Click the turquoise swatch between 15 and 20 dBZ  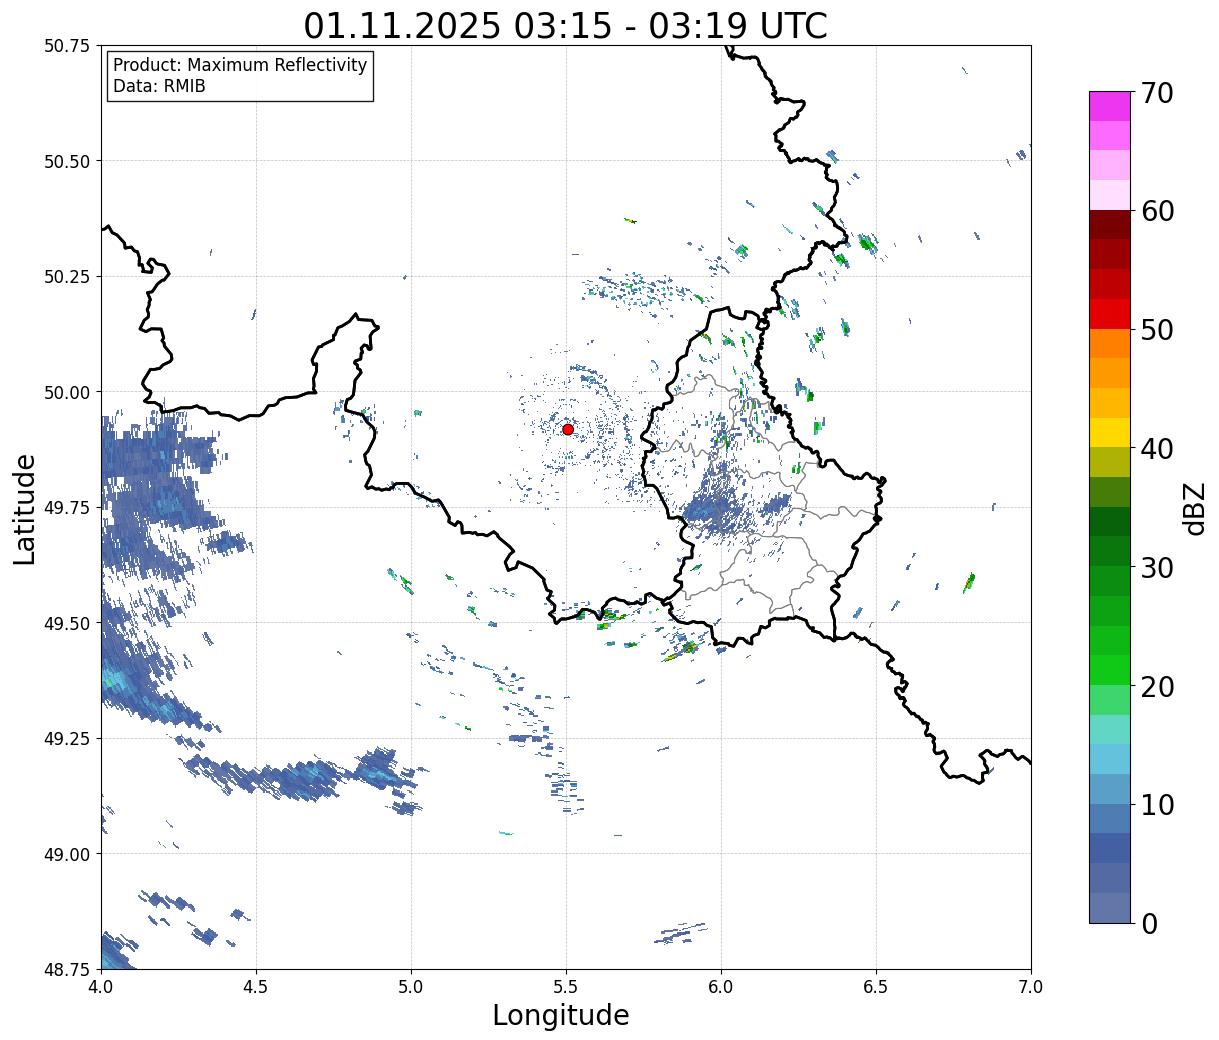1109,730
